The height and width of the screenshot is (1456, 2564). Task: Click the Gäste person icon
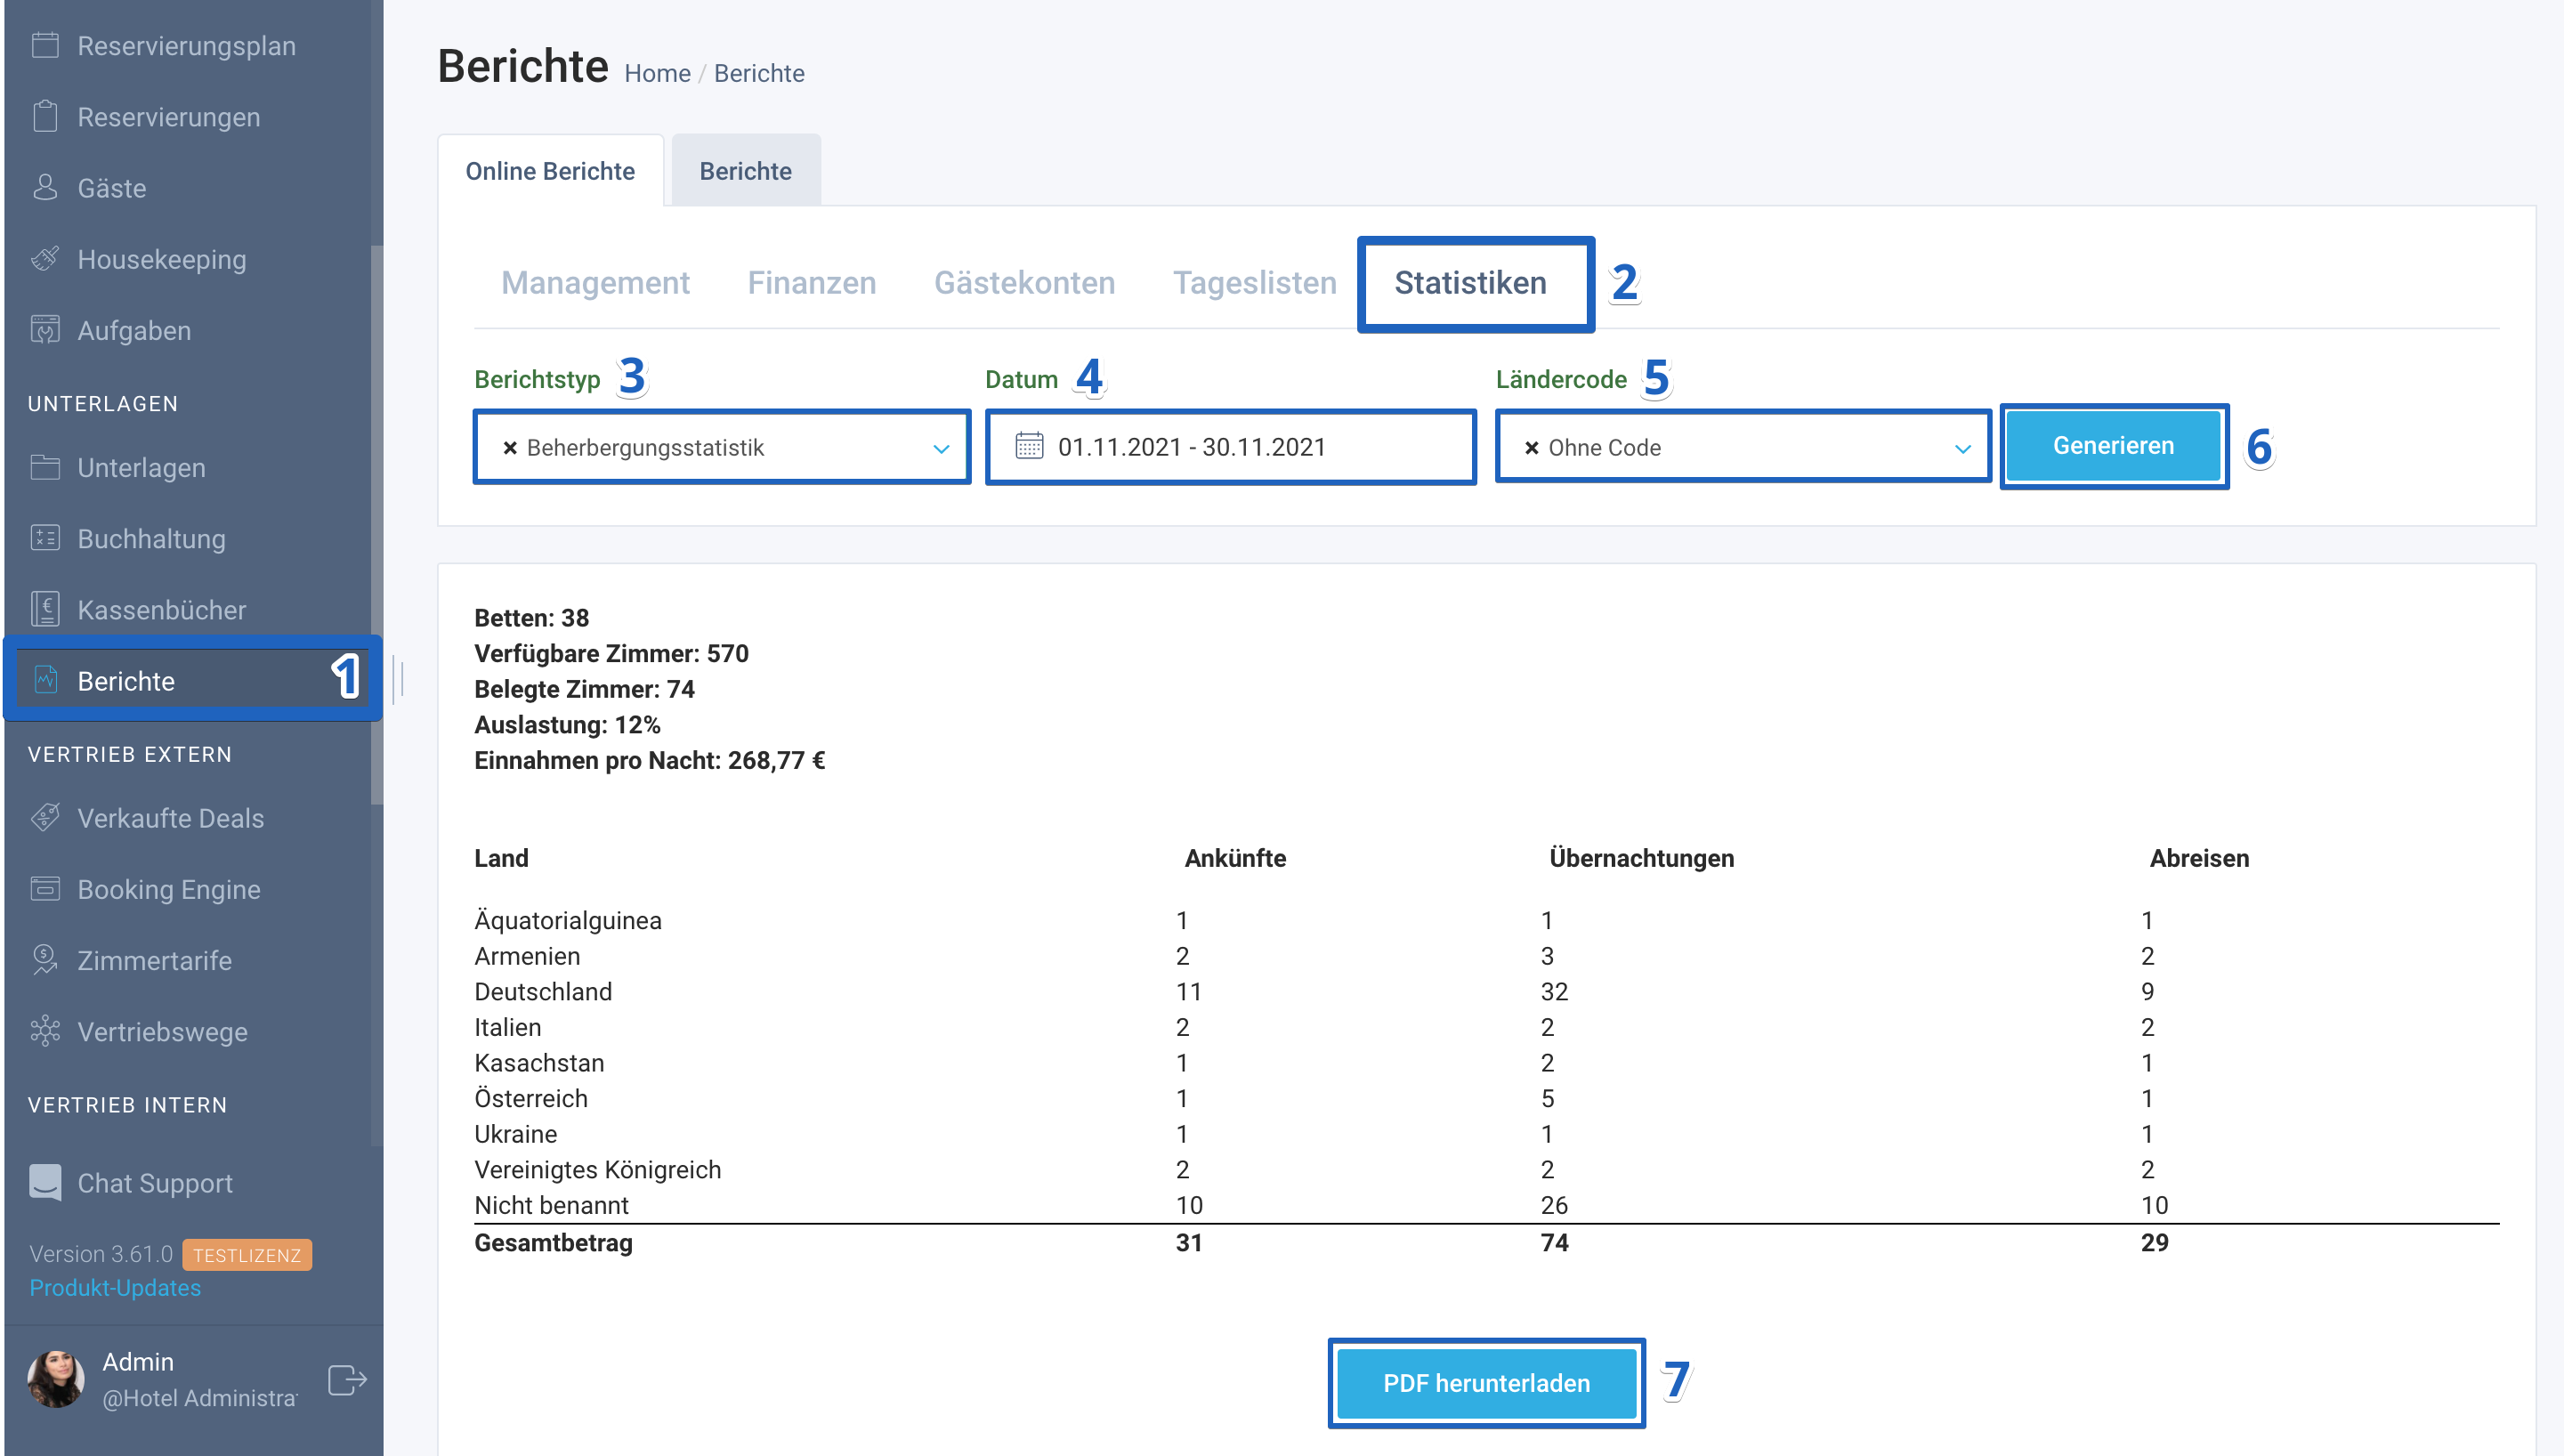45,187
